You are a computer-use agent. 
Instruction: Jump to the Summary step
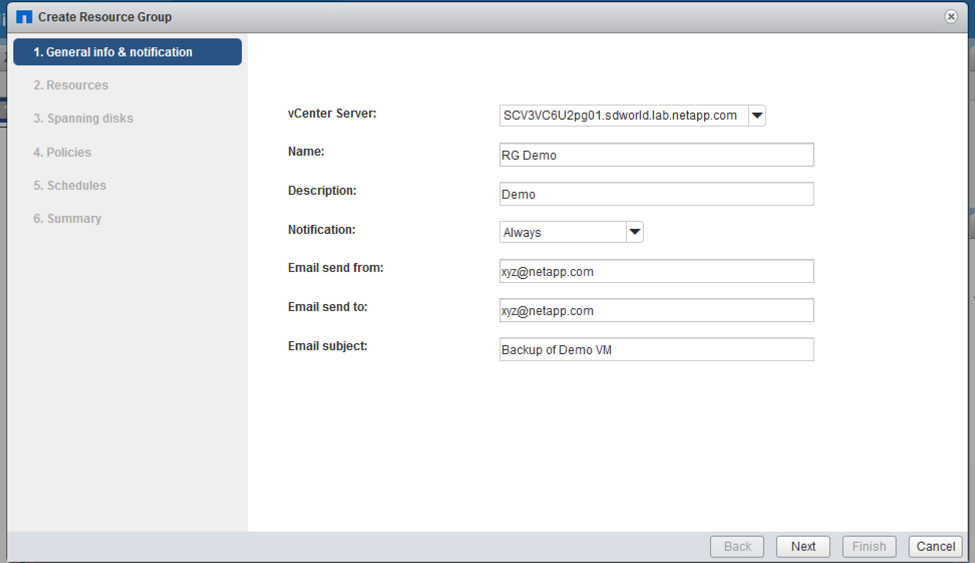67,219
